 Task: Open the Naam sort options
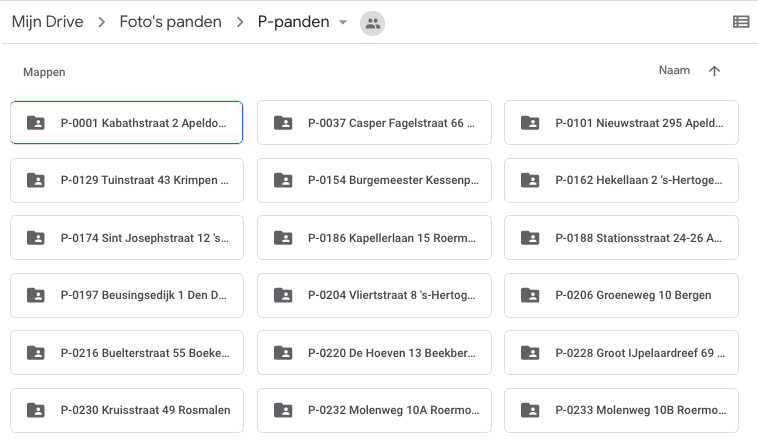click(x=674, y=71)
